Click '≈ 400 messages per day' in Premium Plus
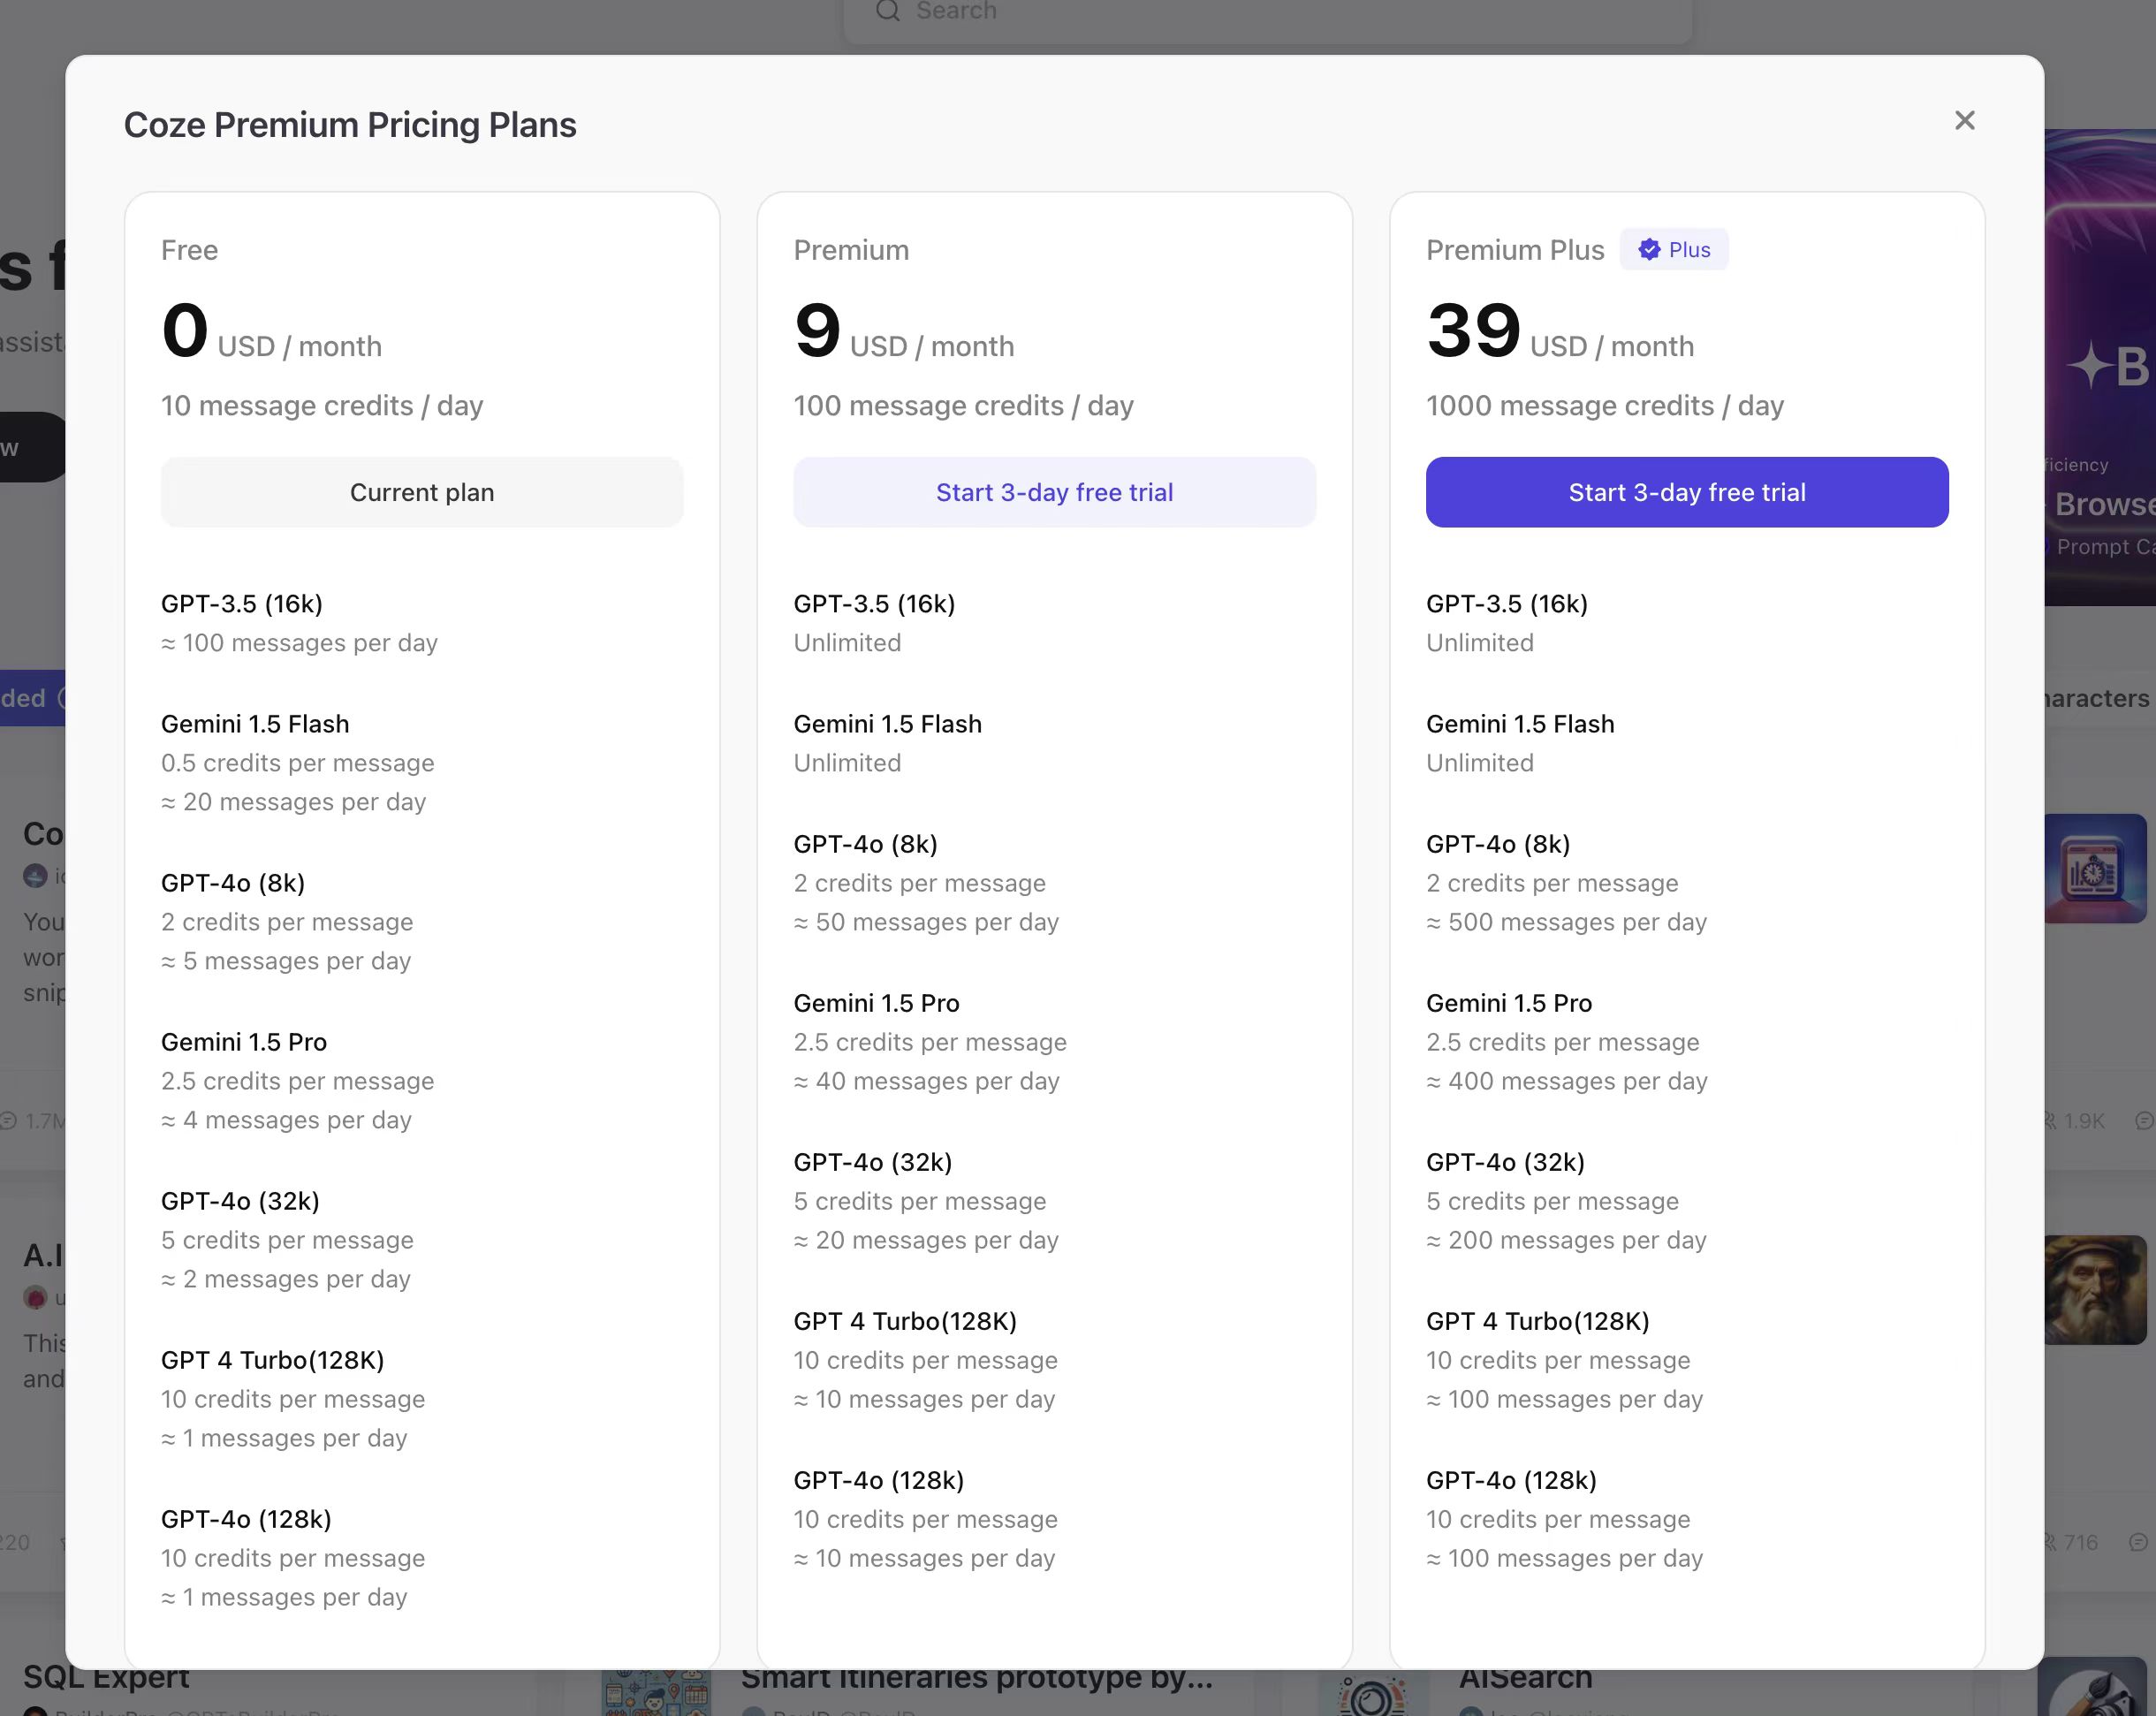Image resolution: width=2156 pixels, height=1716 pixels. coord(1567,1081)
